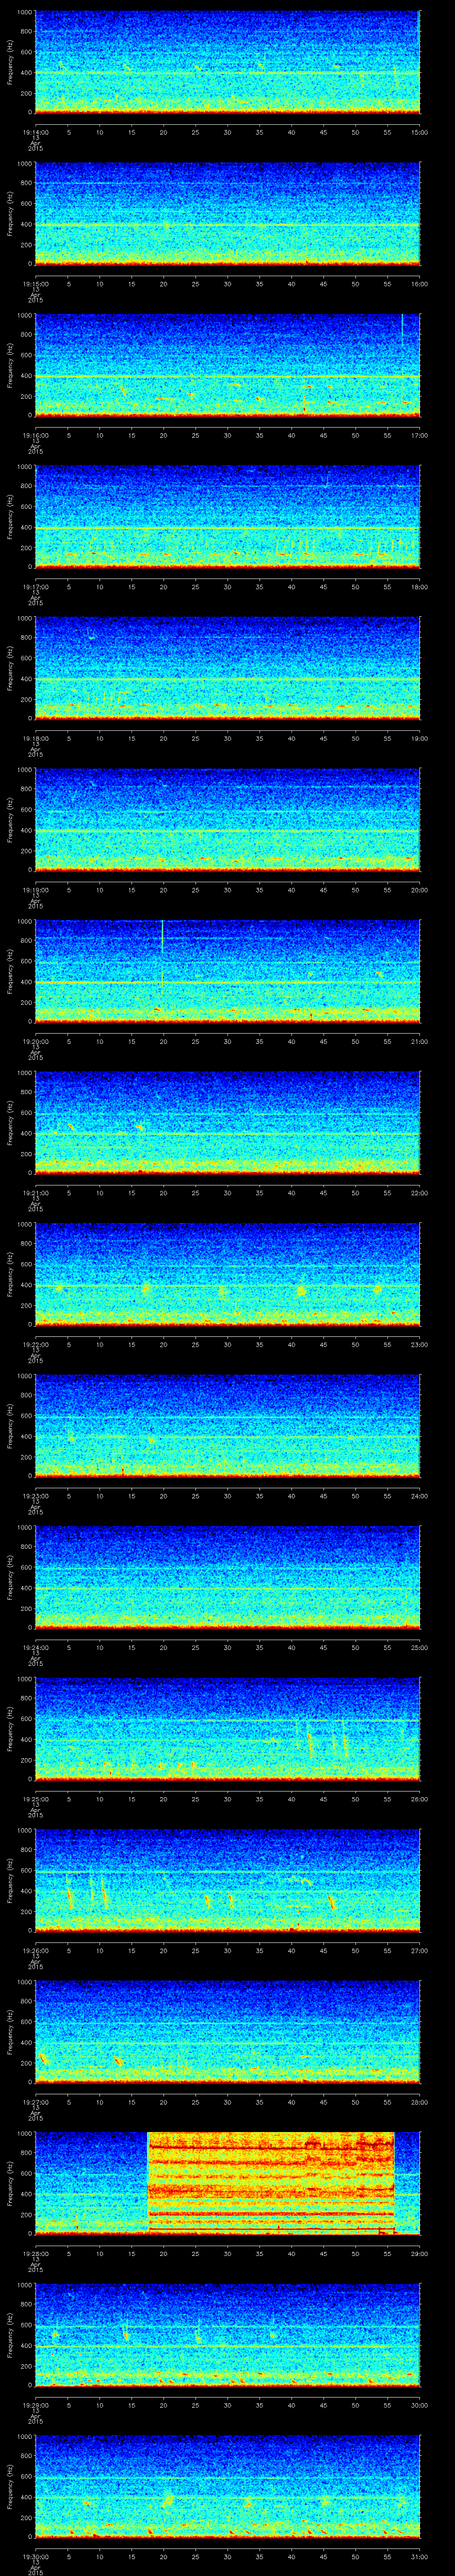Click the 'Frequency (Hz)' axis label of the 19:30:00 panel

point(10,2486)
